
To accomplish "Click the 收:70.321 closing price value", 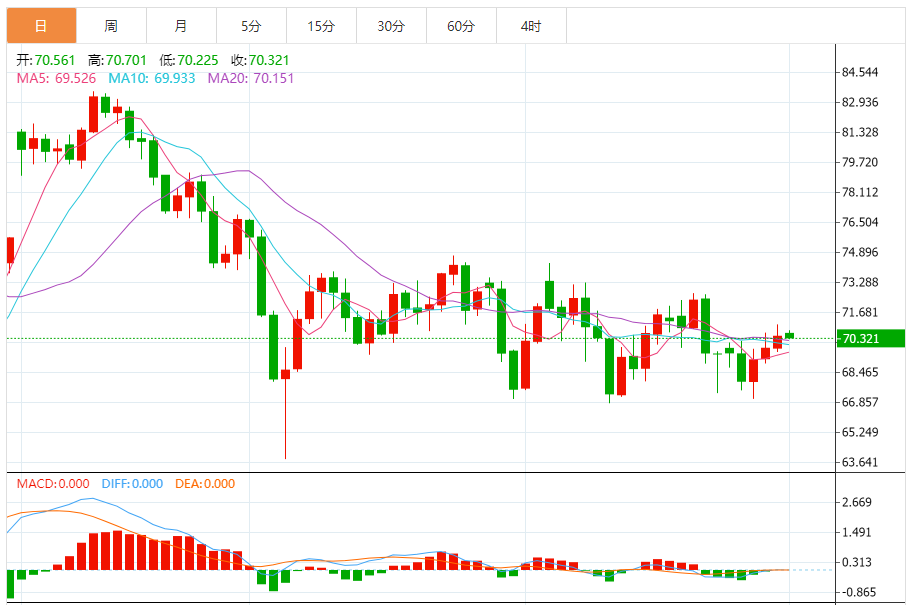I will (260, 60).
